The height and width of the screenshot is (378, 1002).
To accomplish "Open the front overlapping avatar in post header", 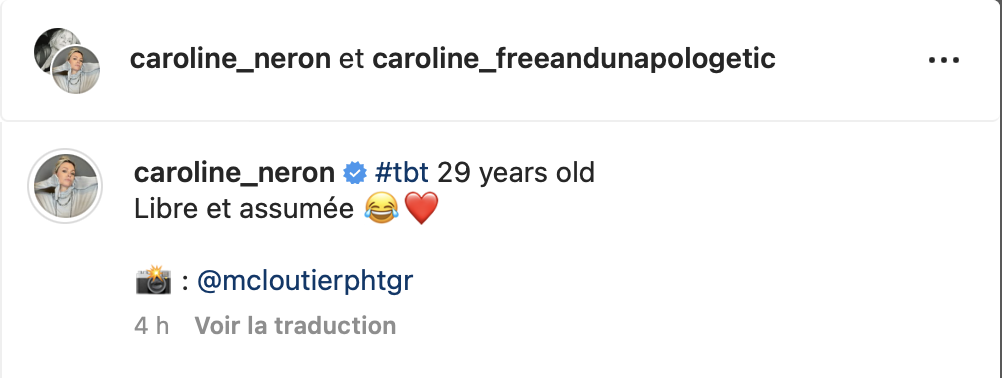I will 75,70.
